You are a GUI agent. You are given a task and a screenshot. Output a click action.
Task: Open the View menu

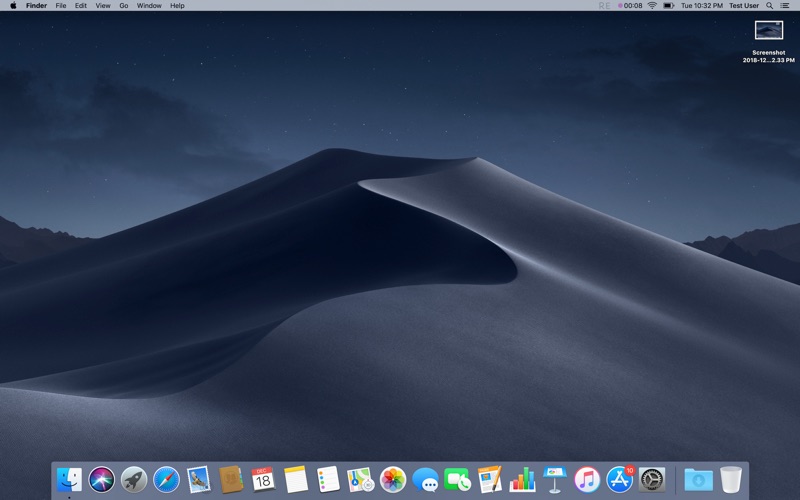pyautogui.click(x=103, y=6)
